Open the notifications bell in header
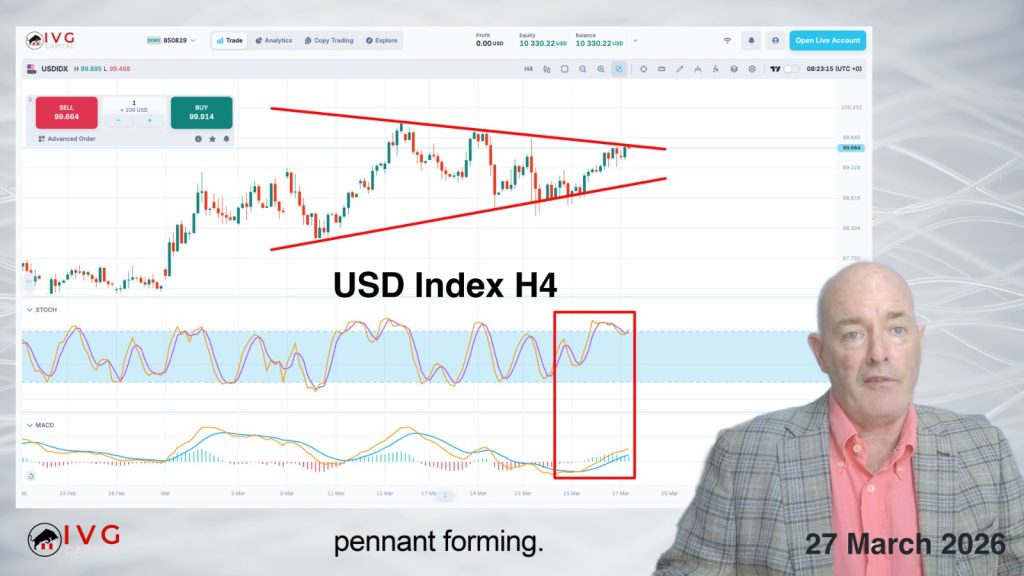 click(x=751, y=41)
